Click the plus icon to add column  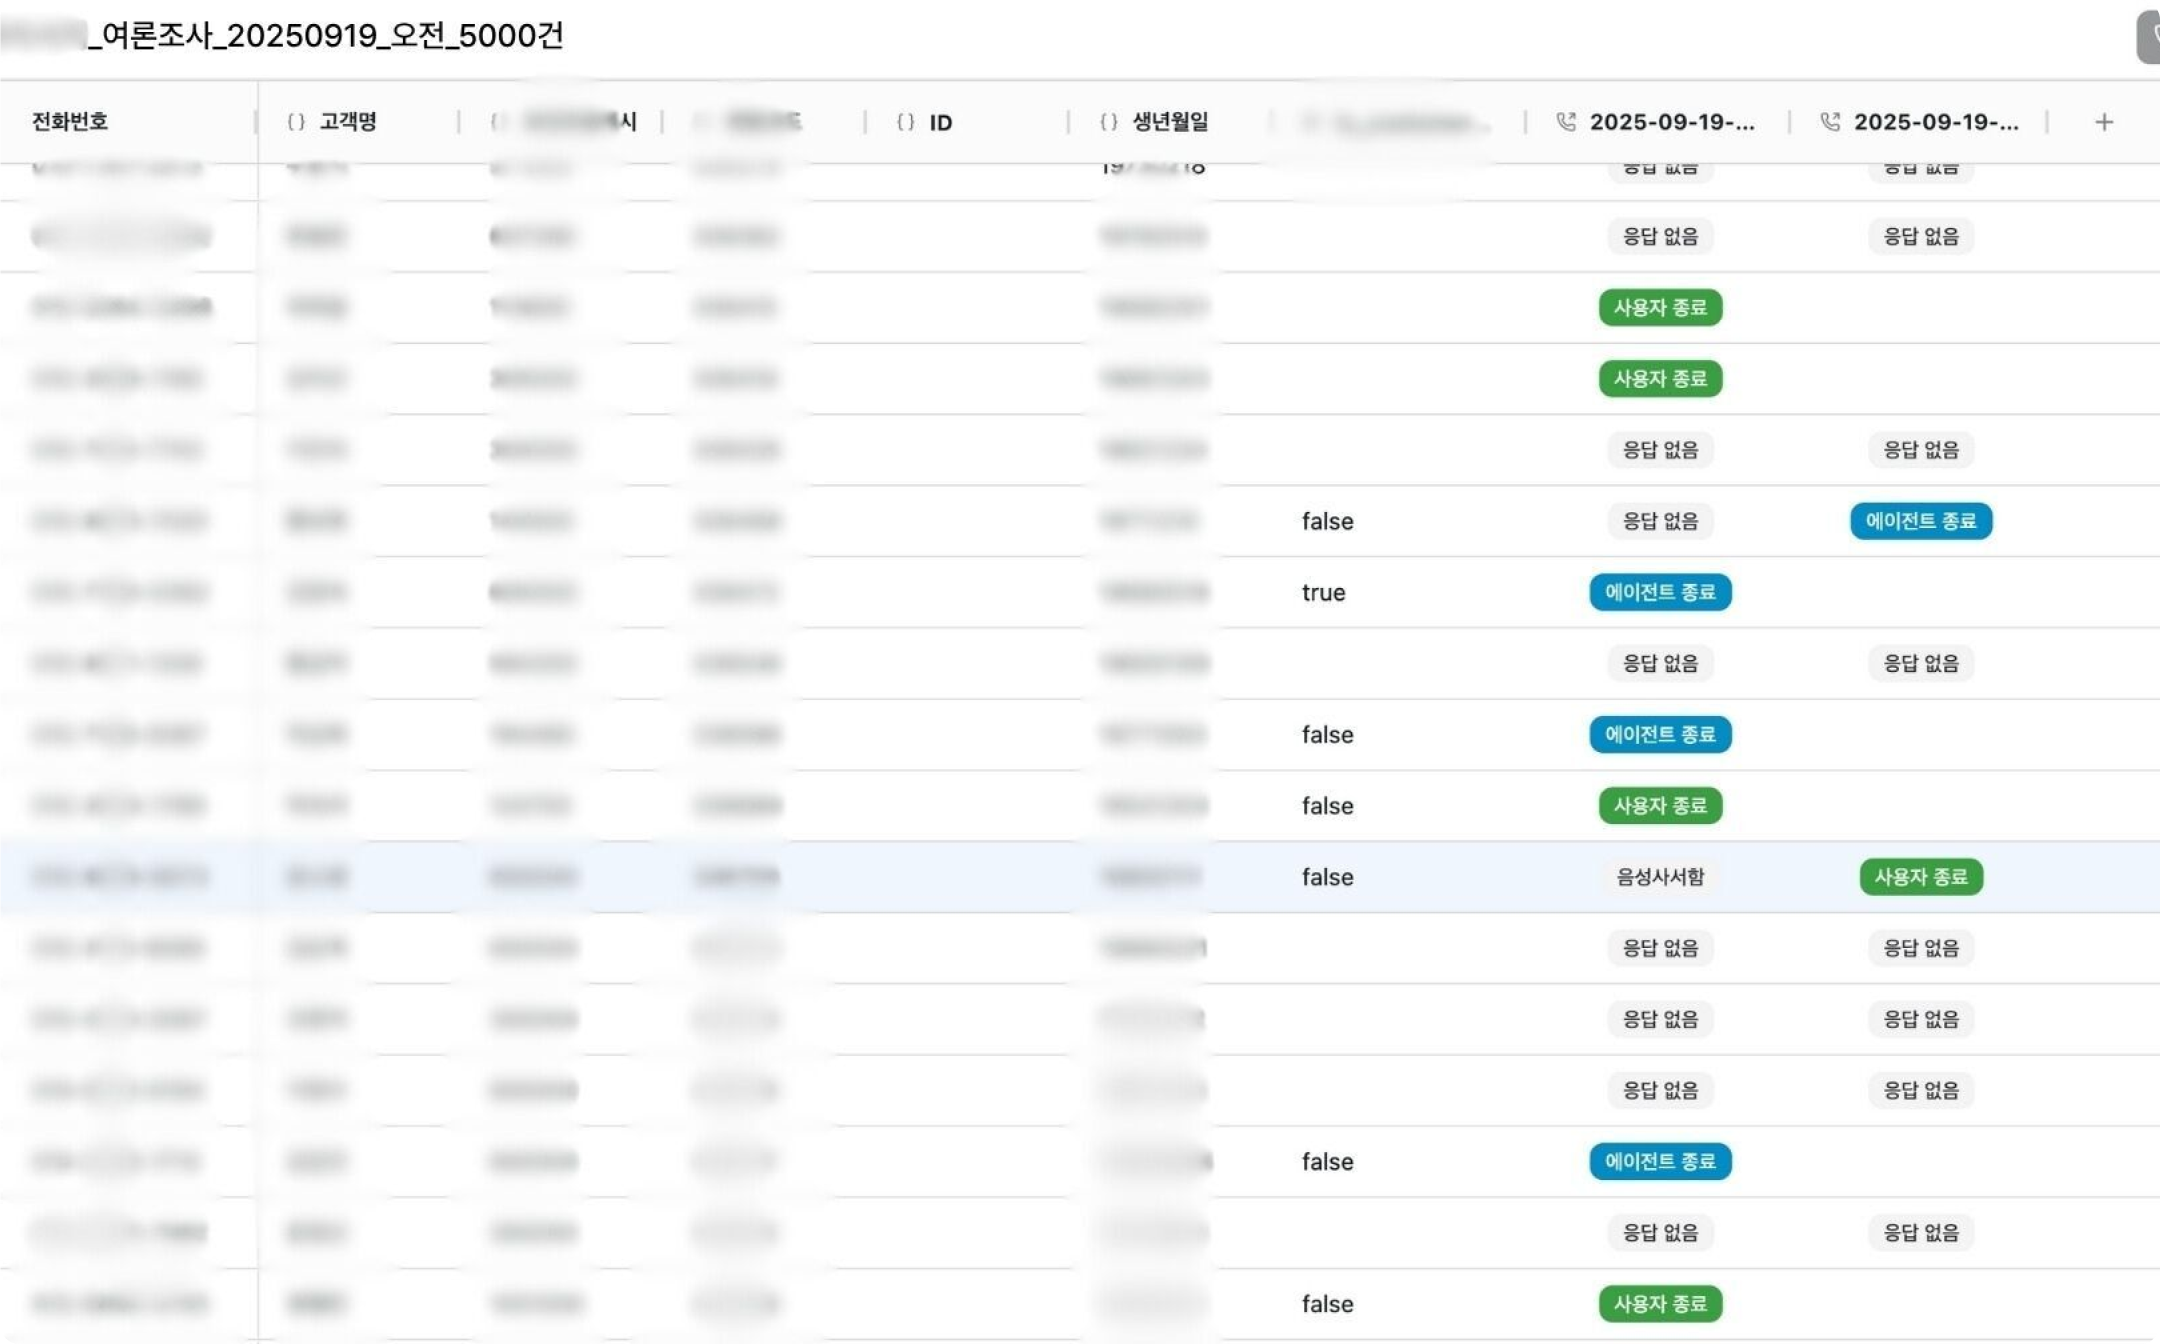point(2104,122)
